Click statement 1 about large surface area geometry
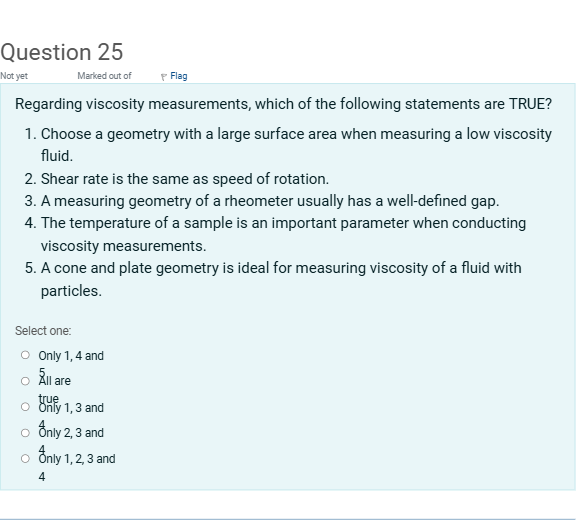The image size is (577, 520). coord(288,145)
